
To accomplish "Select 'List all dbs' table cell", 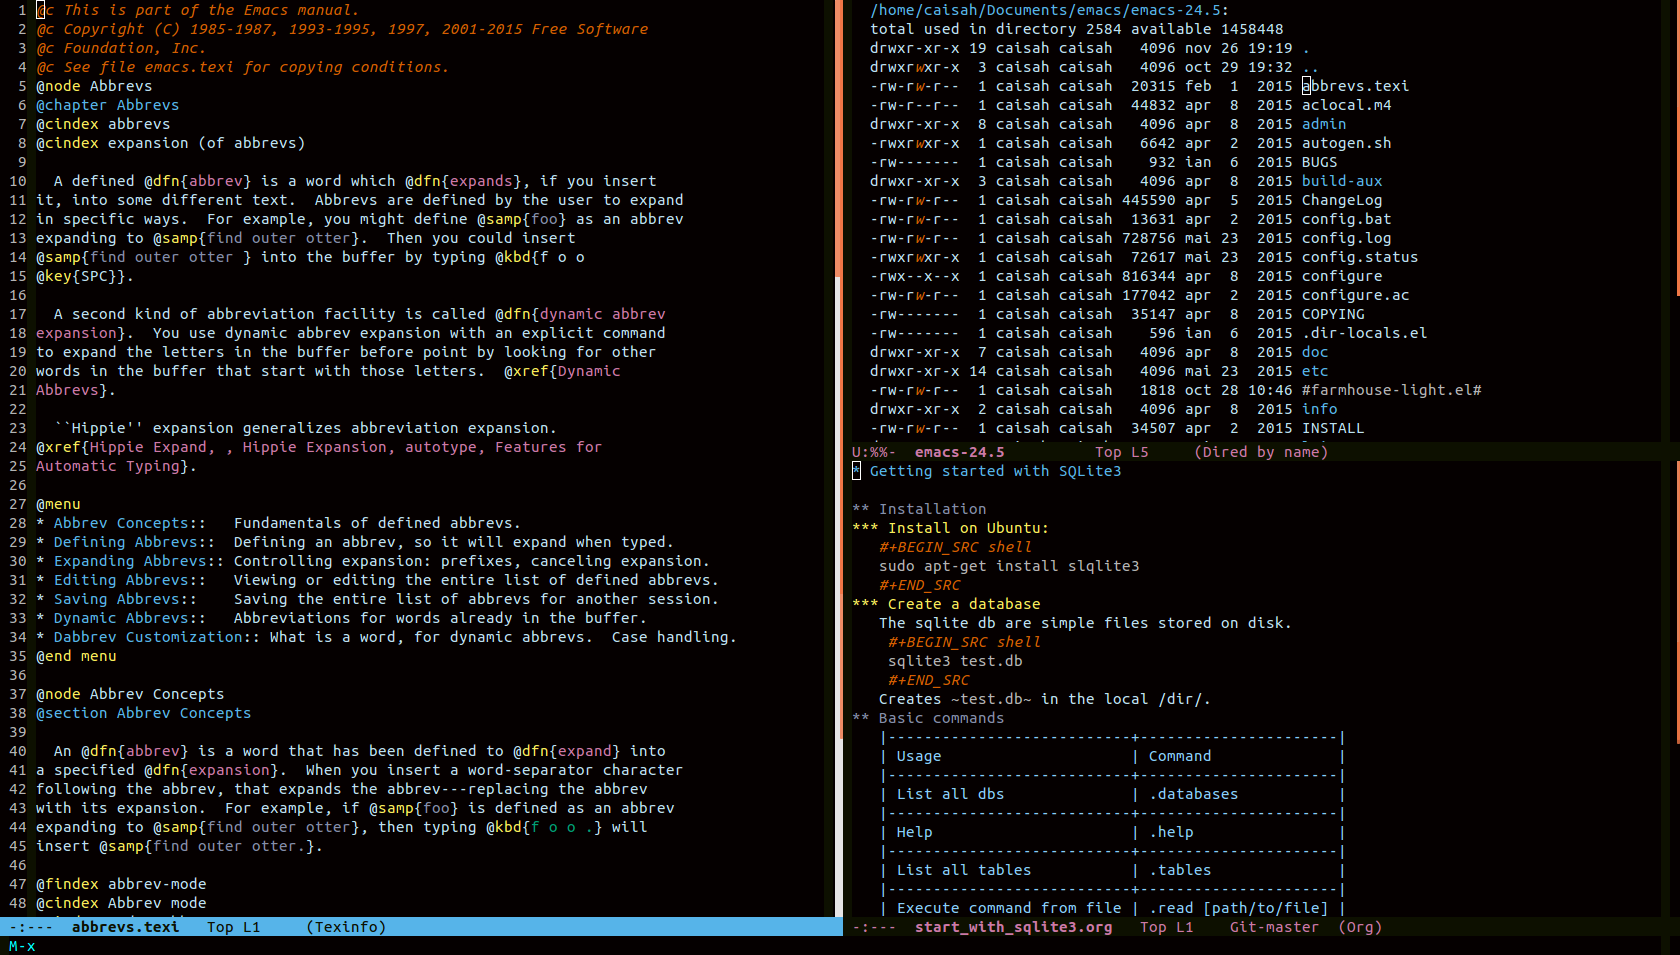I will pos(950,794).
